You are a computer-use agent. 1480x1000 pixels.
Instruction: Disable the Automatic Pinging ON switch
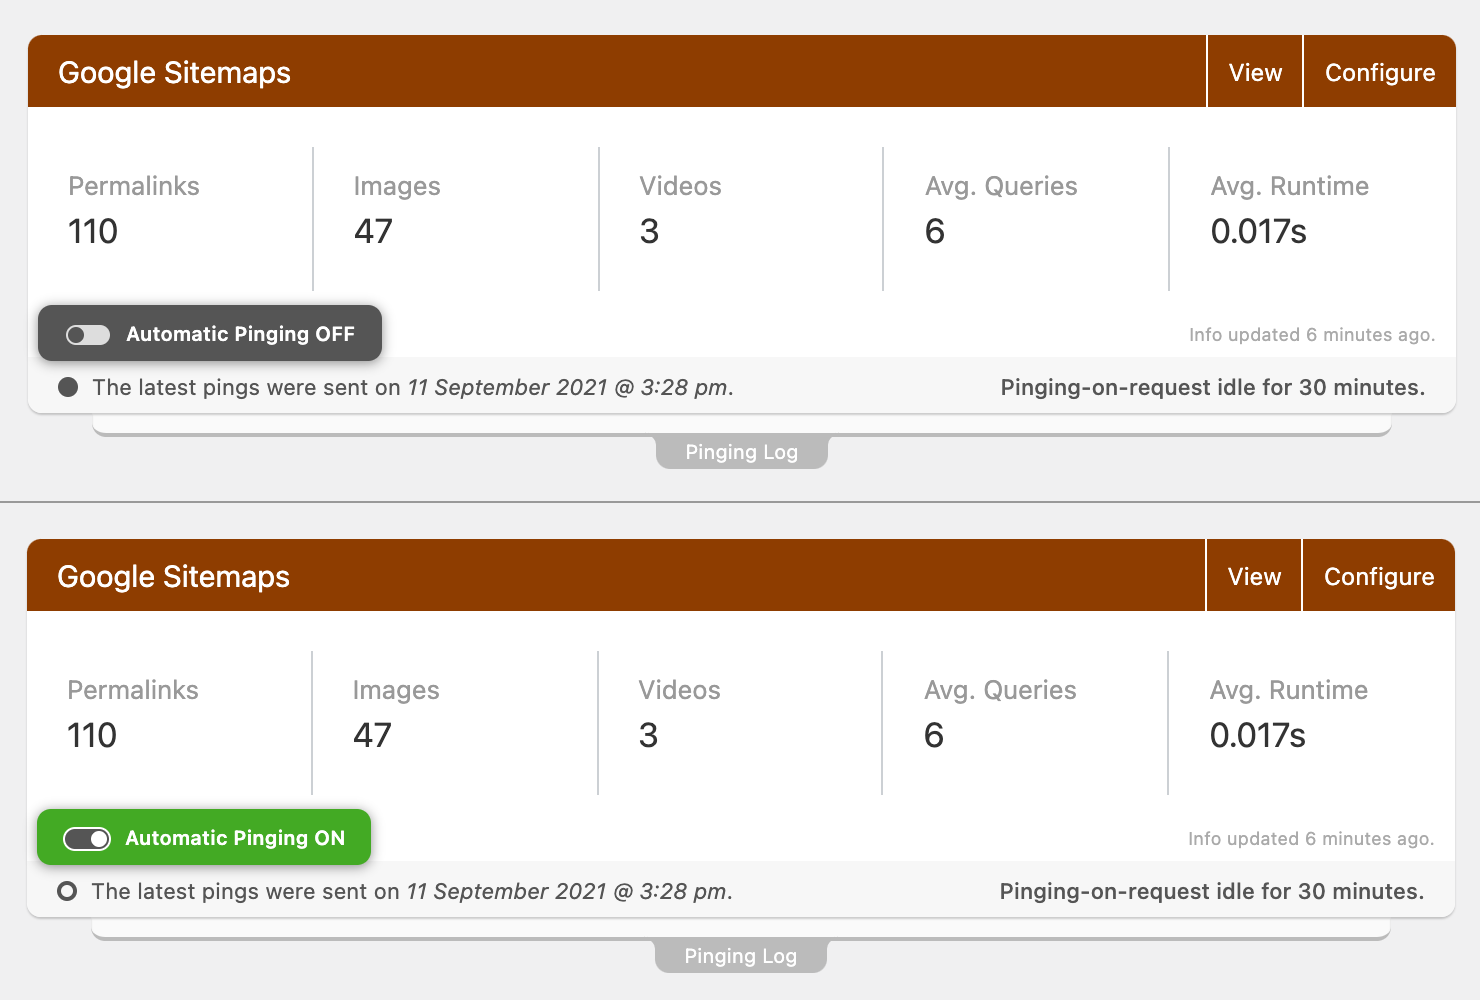click(87, 838)
